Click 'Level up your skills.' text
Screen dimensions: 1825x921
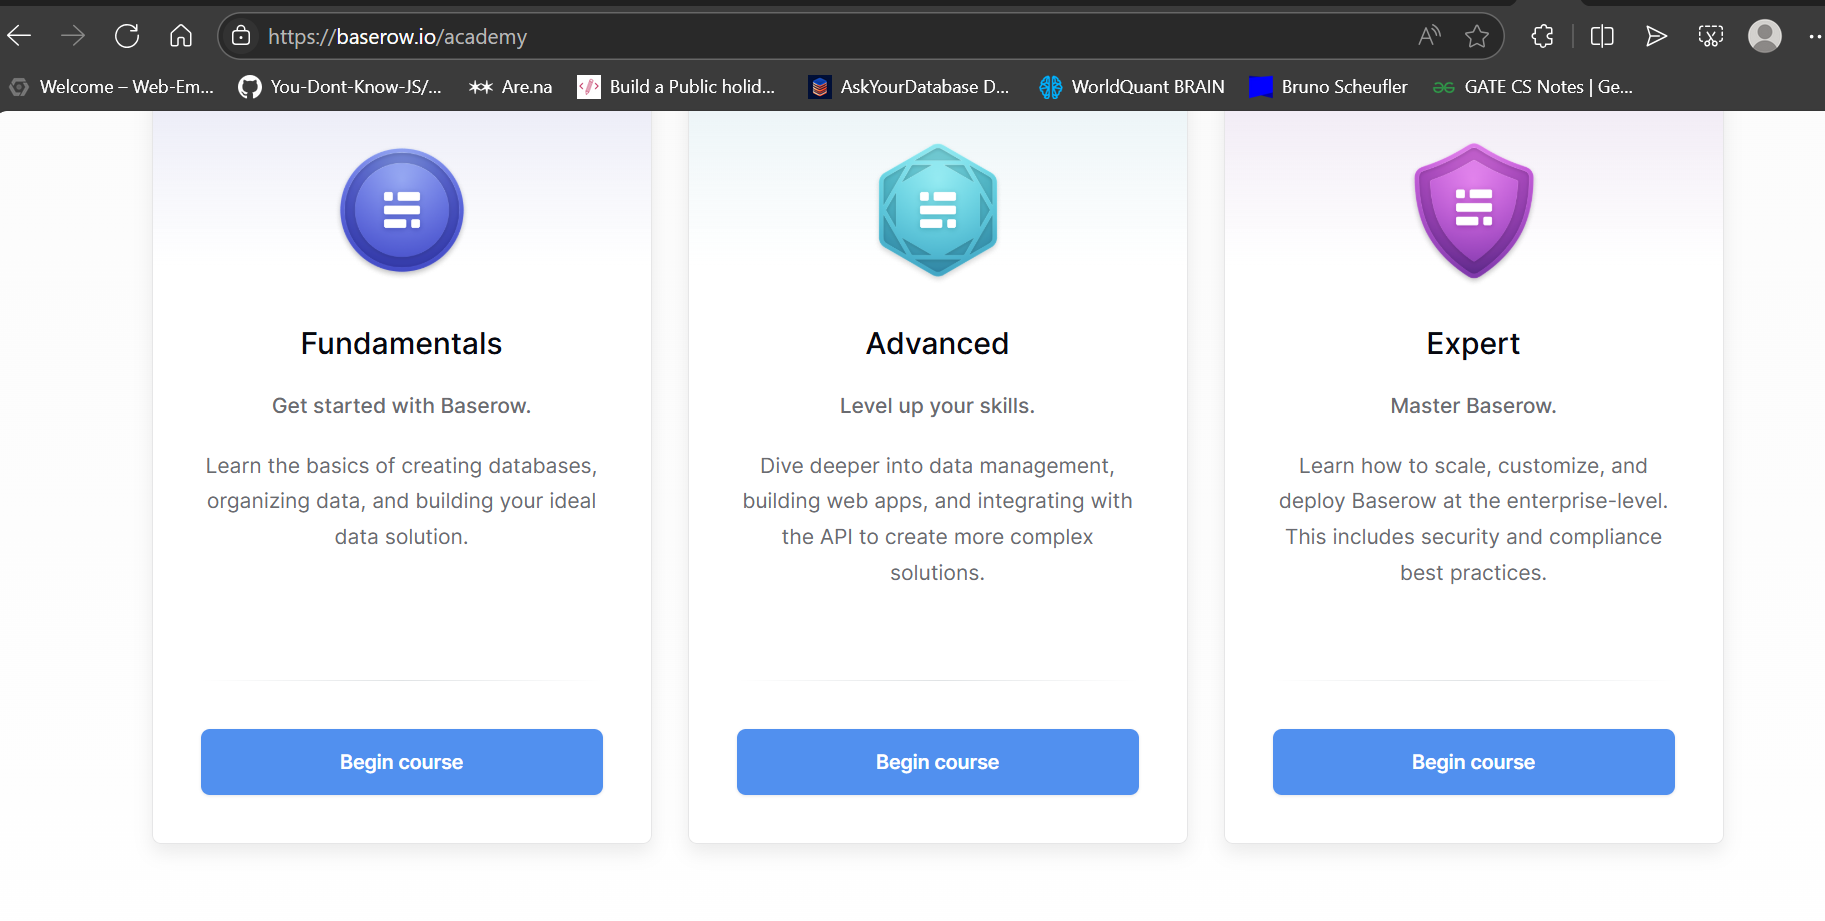click(x=938, y=406)
